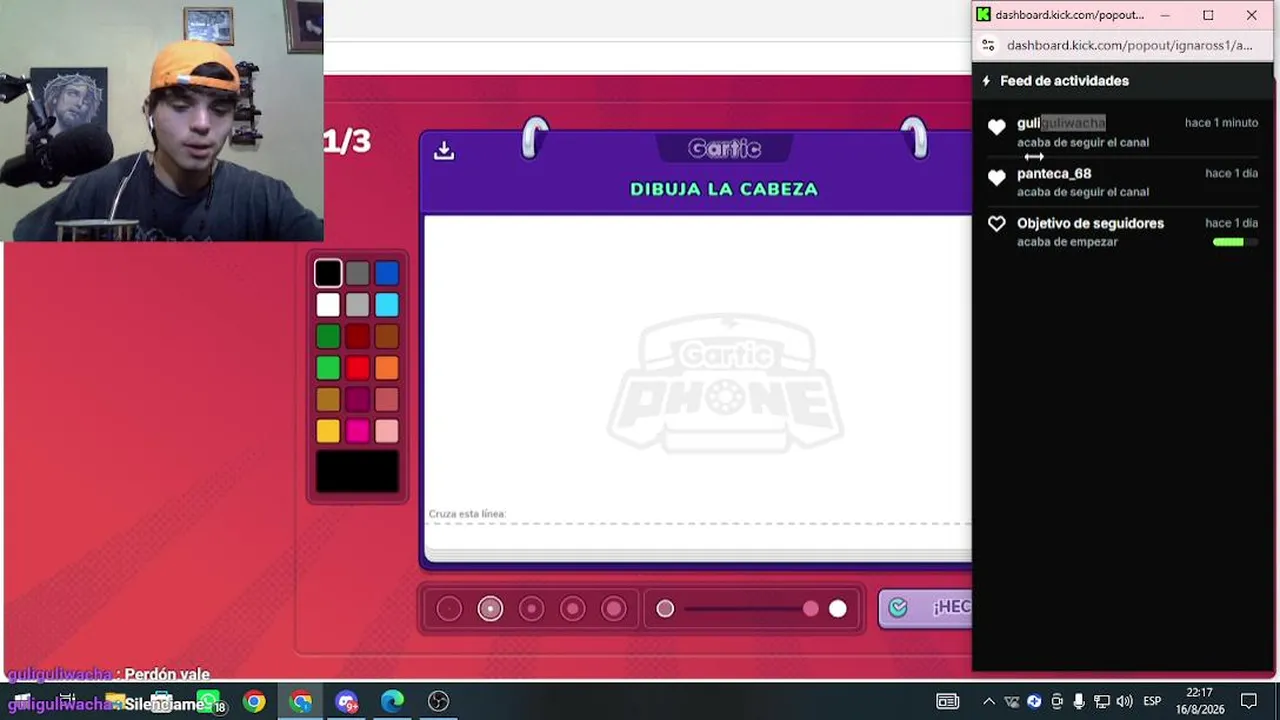Open the news widgets taskbar icon
The image size is (1280, 720).
pyautogui.click(x=947, y=702)
